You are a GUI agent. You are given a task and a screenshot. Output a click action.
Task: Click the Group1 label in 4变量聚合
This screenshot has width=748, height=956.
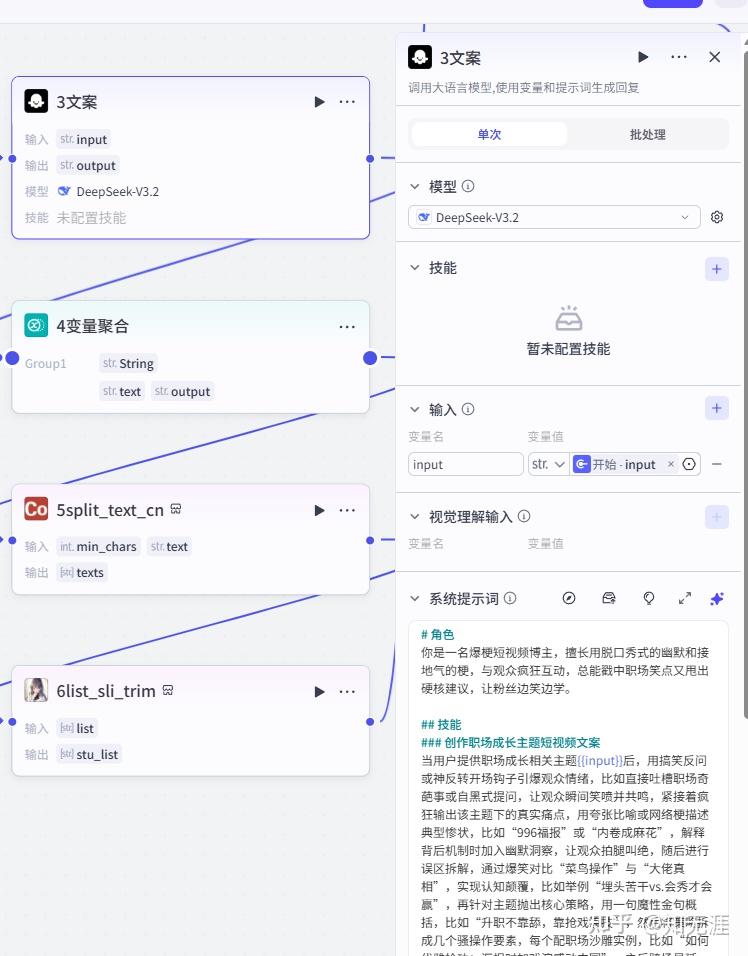pos(45,363)
